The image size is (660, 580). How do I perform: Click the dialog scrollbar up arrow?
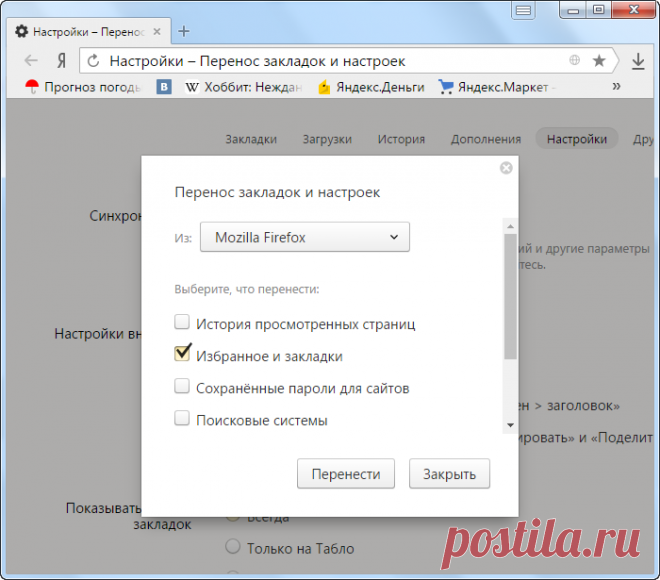[511, 226]
